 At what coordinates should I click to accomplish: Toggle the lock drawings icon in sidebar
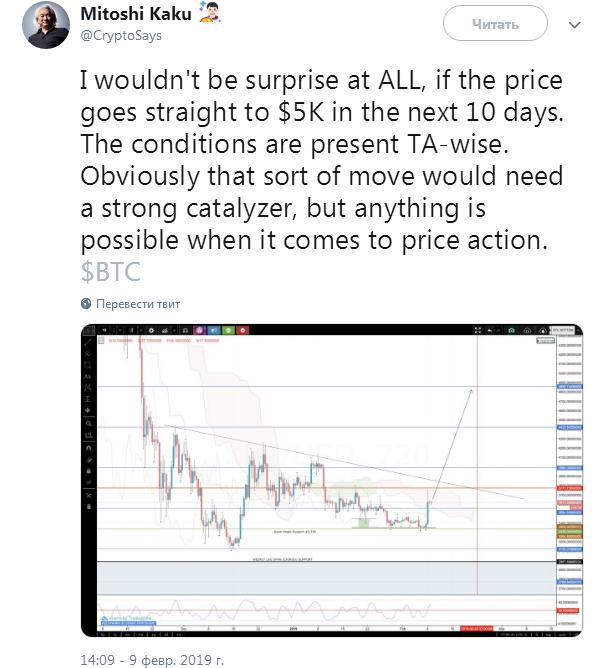tap(89, 471)
